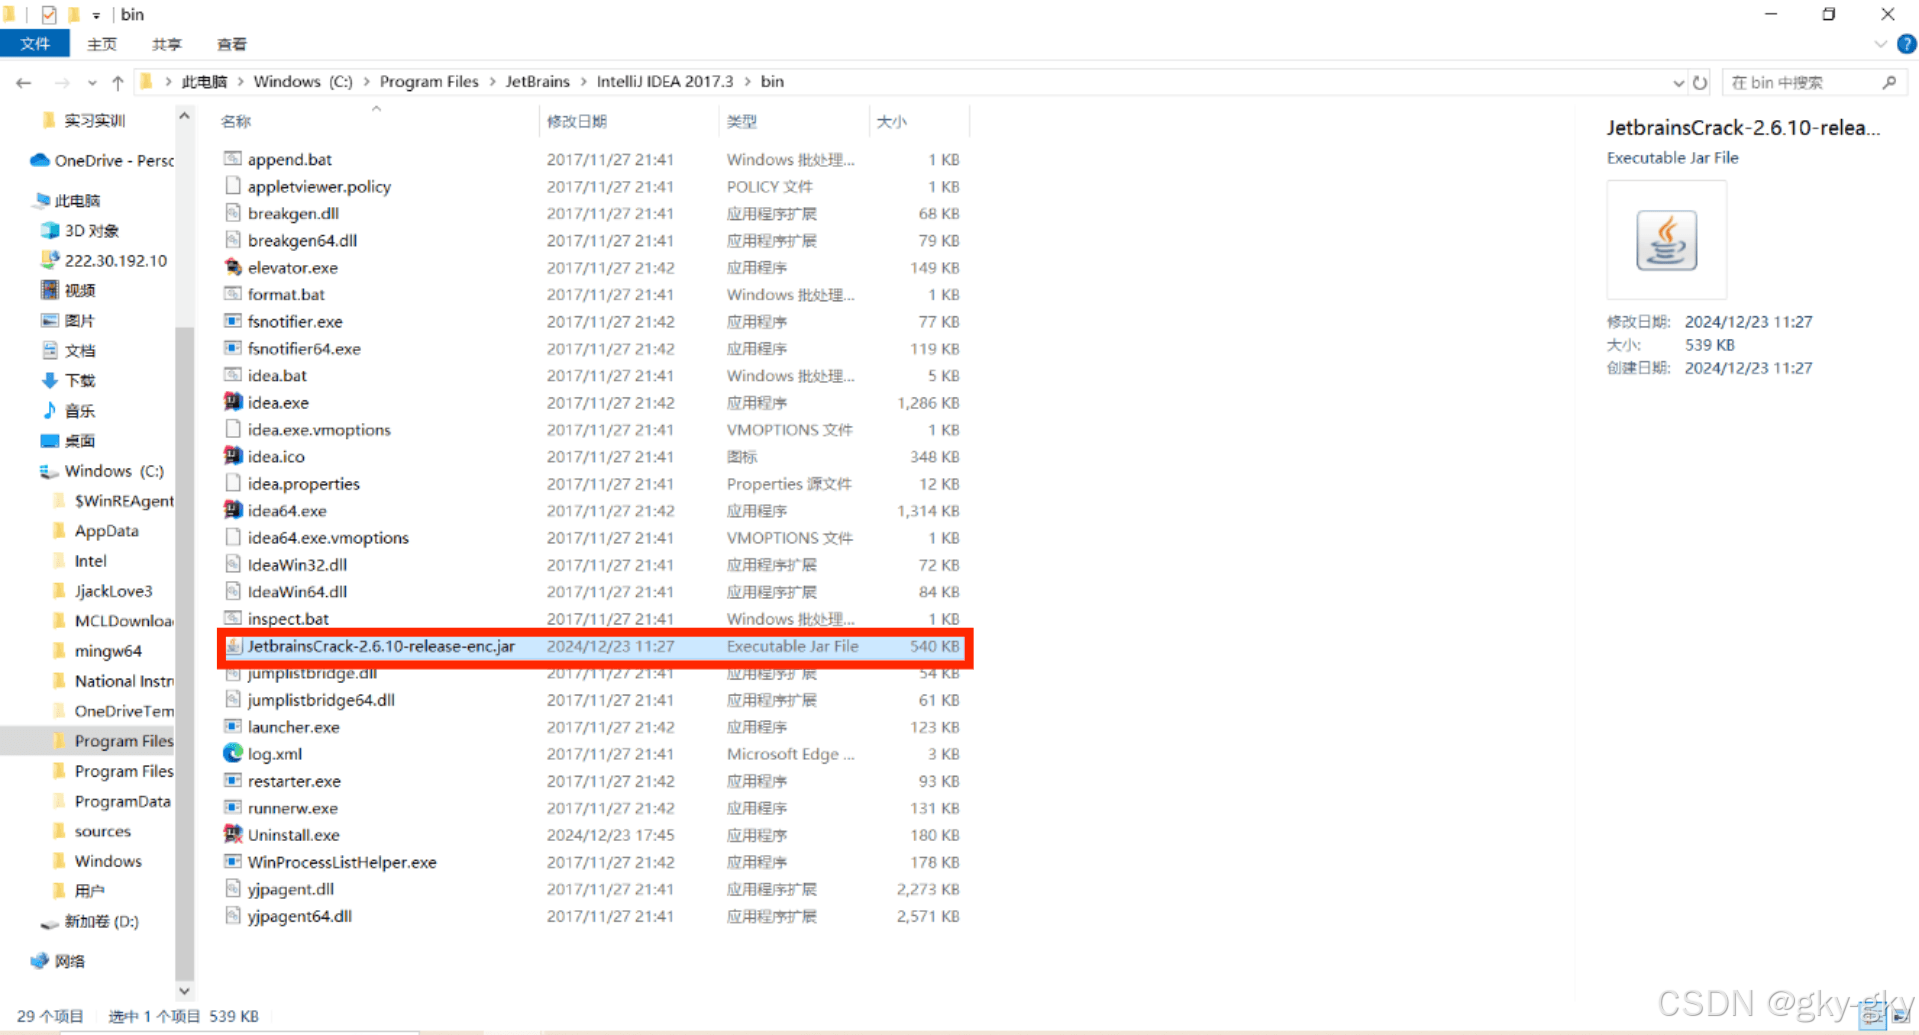
Task: Click the breakgen.dll file icon
Action: [x=233, y=213]
